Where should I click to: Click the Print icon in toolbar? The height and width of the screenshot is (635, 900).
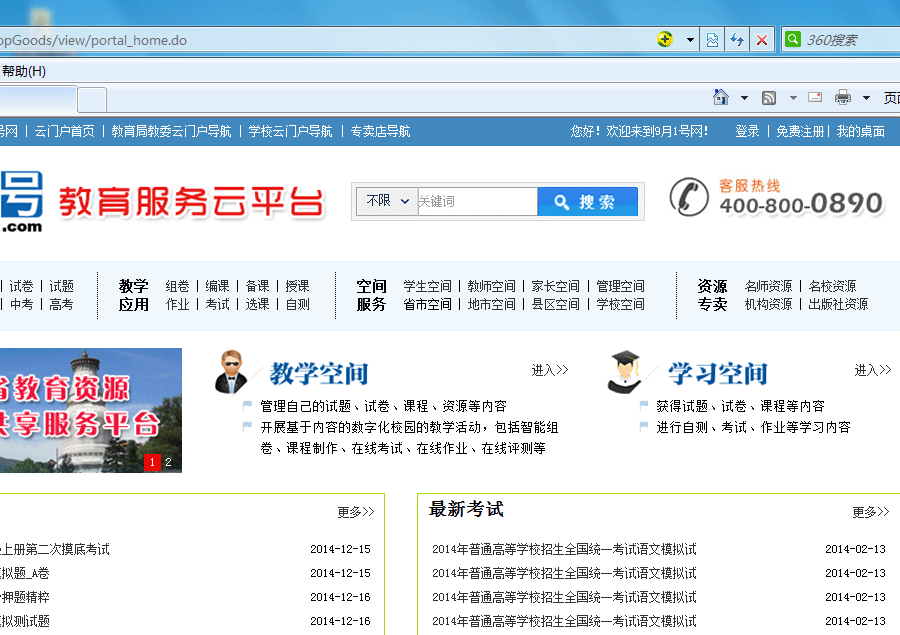click(x=843, y=97)
